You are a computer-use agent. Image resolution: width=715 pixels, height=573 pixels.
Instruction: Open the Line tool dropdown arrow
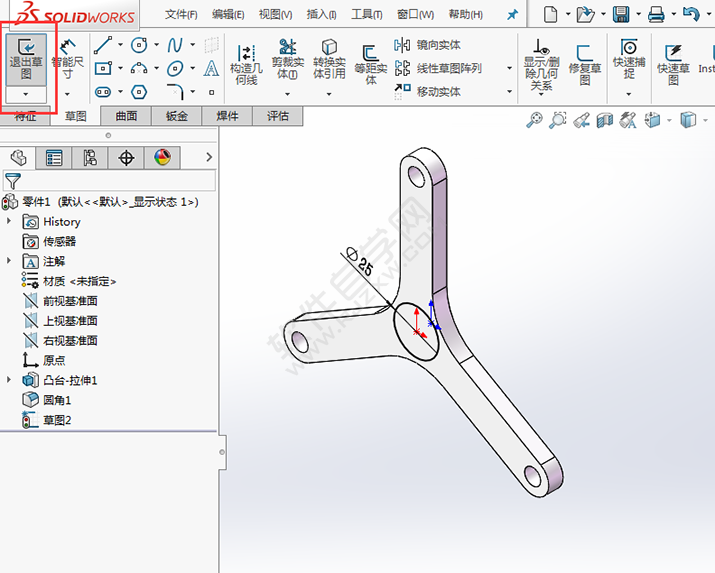coord(120,45)
